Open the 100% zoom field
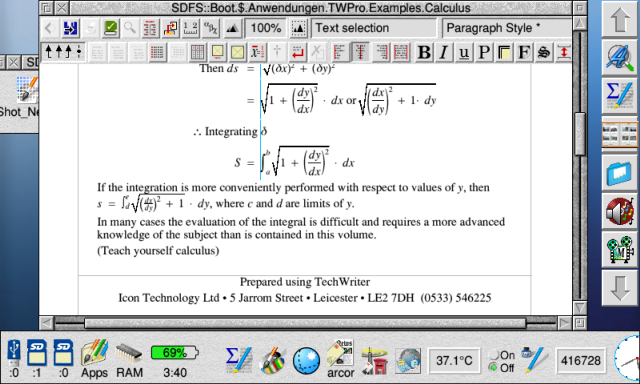Image resolution: width=640 pixels, height=384 pixels. pos(266,28)
